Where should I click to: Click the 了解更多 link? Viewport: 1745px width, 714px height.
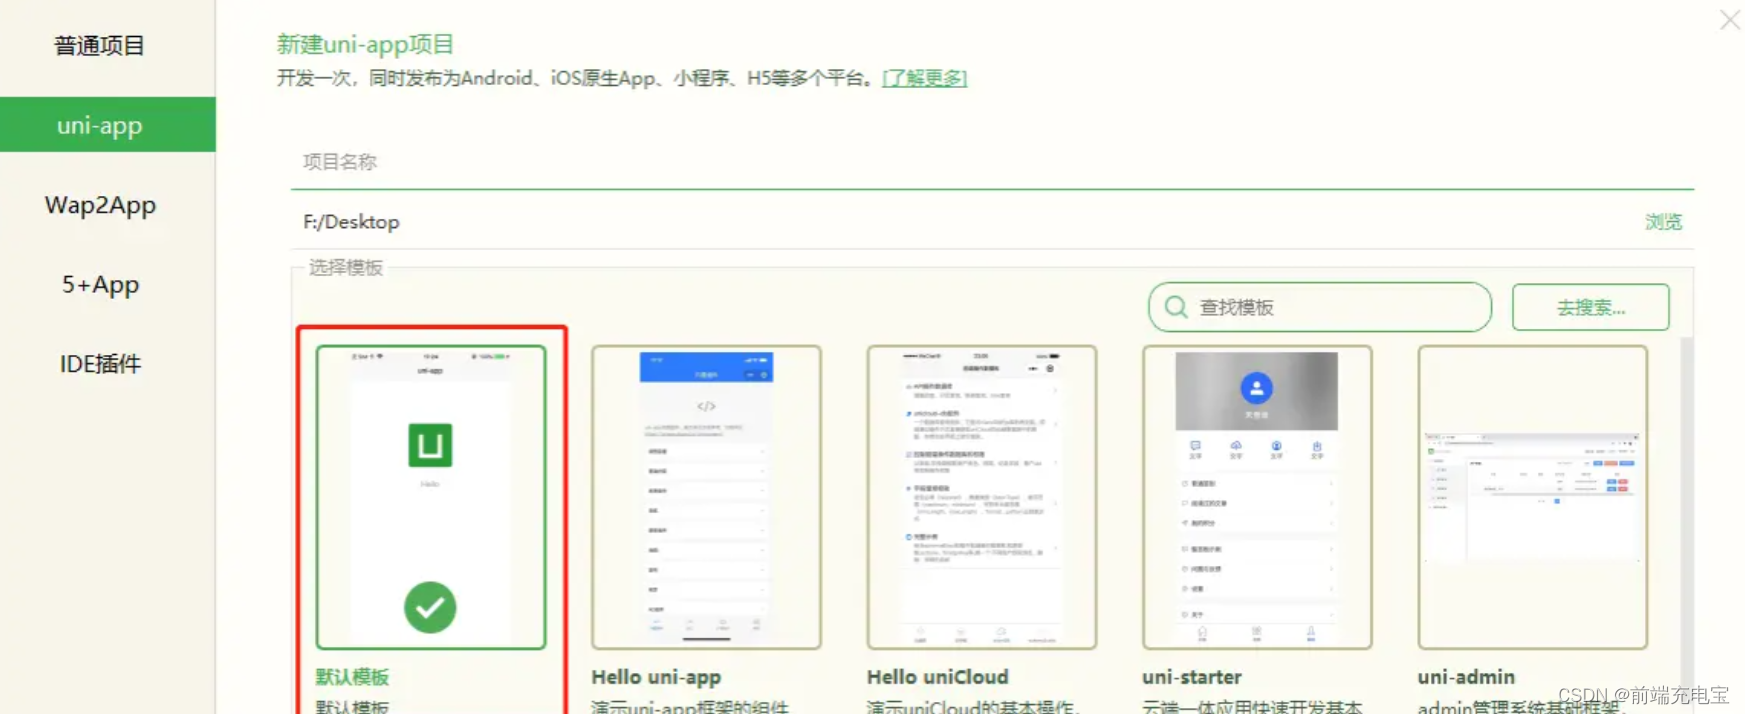click(x=924, y=78)
